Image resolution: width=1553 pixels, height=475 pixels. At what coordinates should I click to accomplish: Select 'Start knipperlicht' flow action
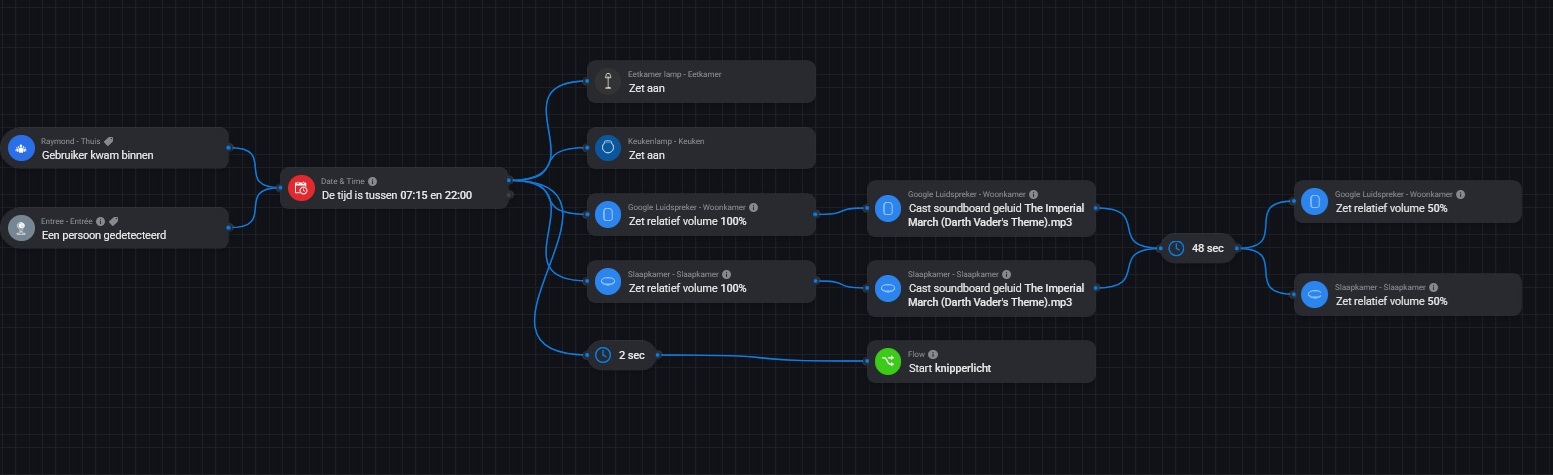[x=950, y=368]
